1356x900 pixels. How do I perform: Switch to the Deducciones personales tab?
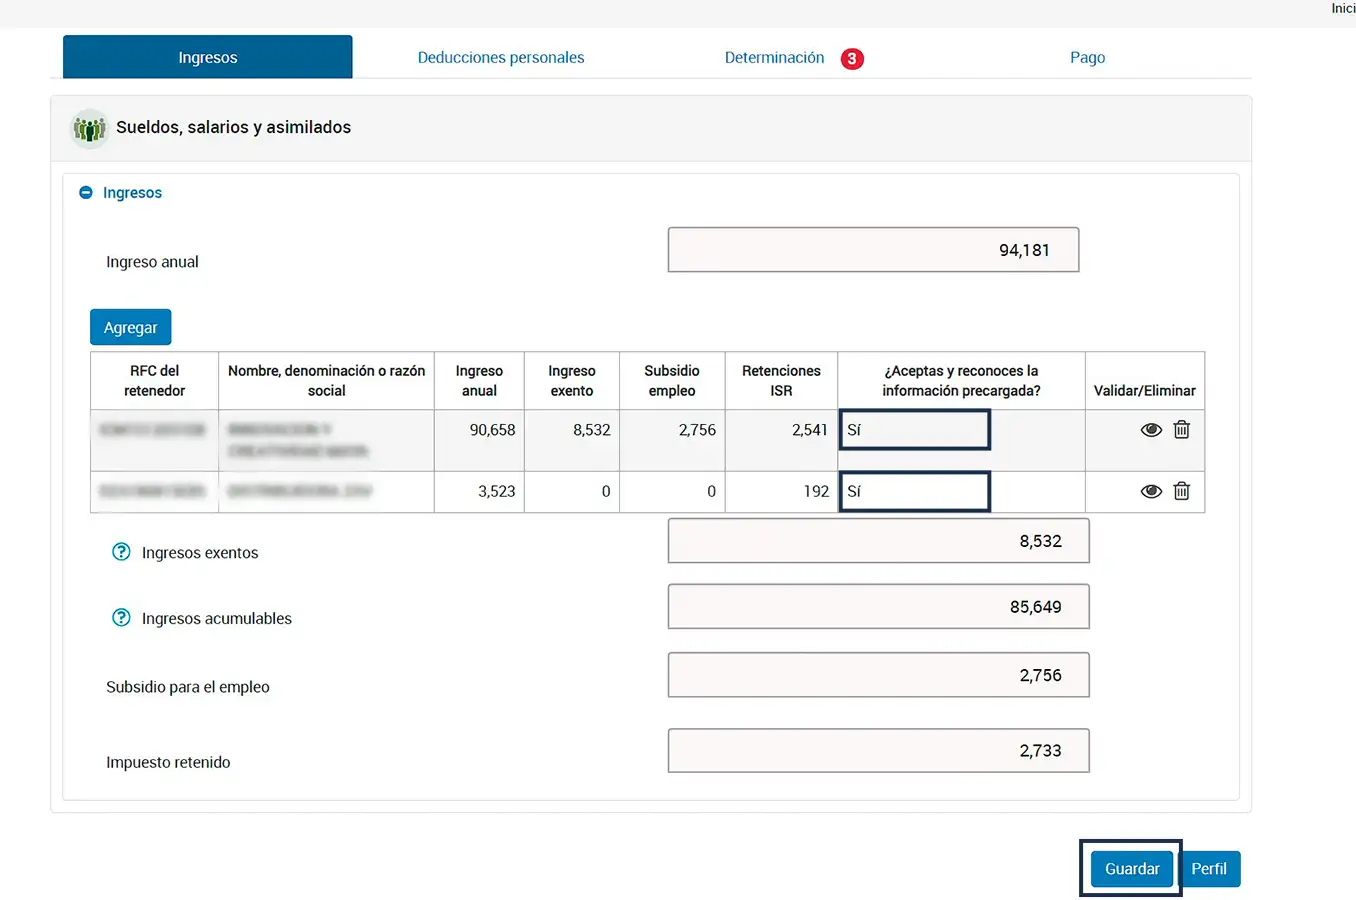500,58
